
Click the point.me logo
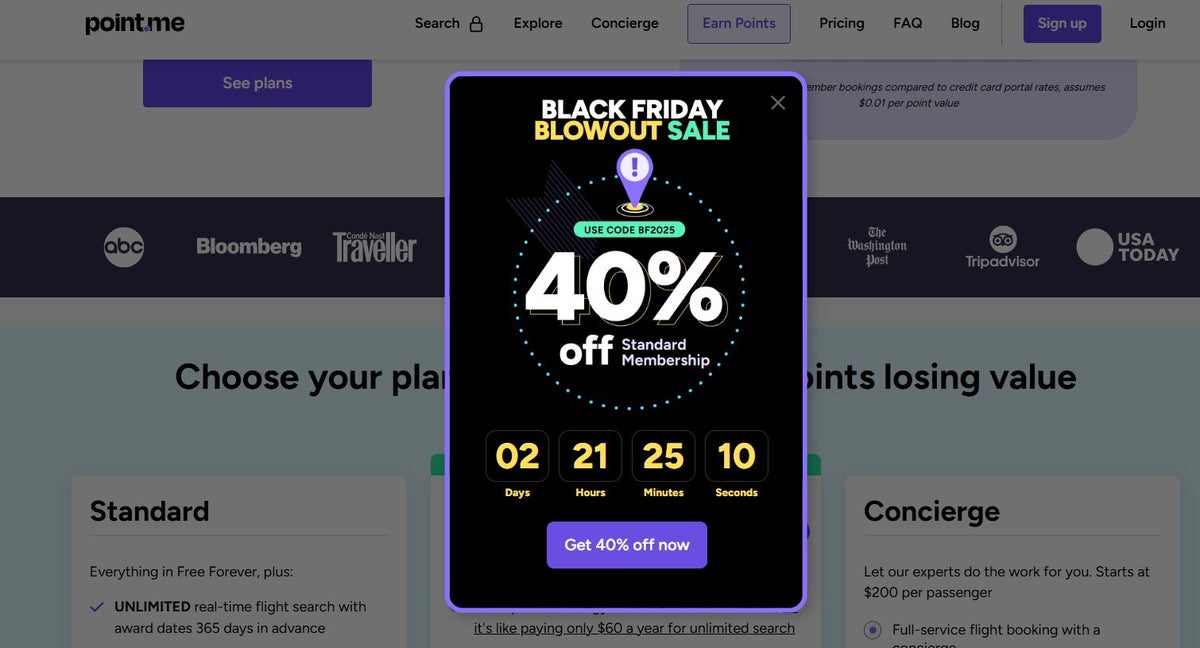coord(134,22)
